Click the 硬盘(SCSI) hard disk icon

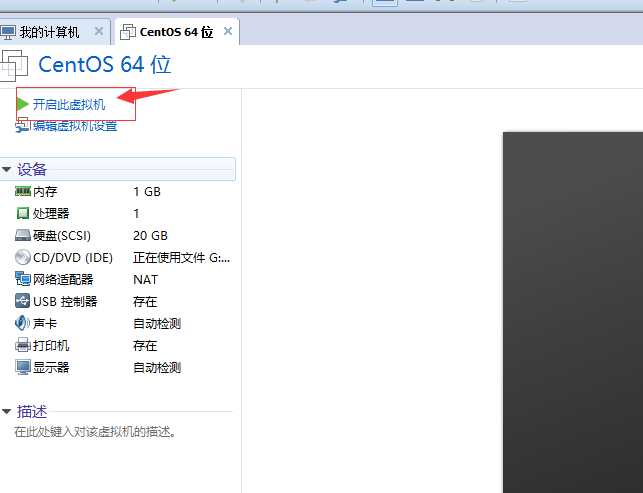coord(23,235)
